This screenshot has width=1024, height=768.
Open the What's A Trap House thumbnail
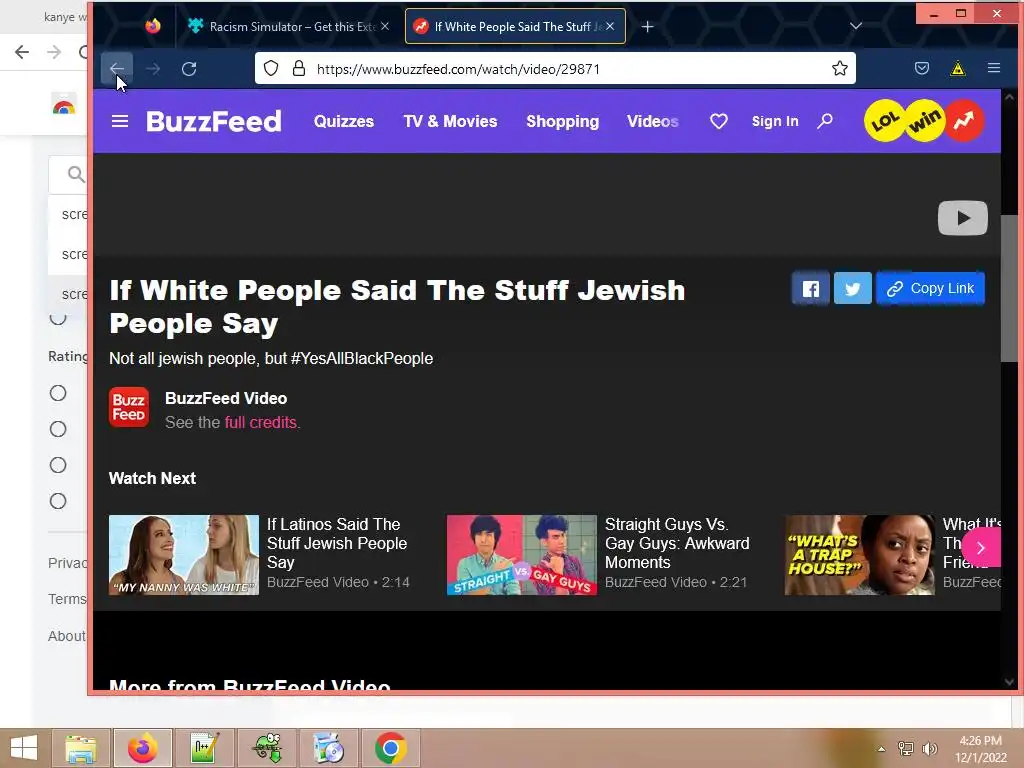[x=859, y=555]
